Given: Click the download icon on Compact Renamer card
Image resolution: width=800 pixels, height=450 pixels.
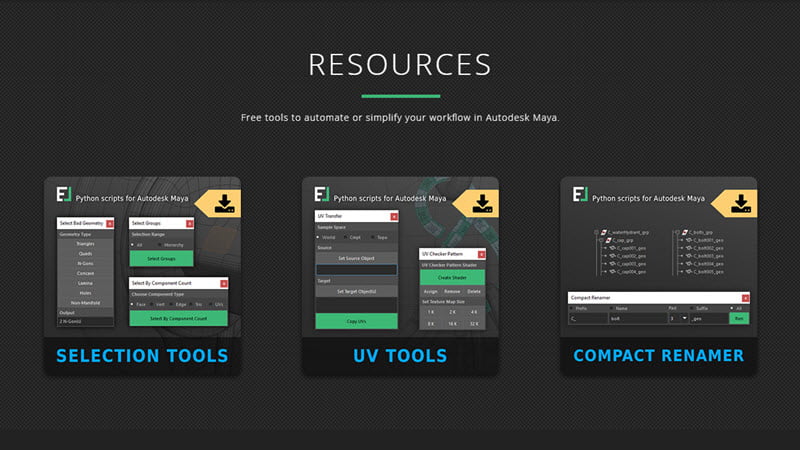Looking at the screenshot, I should tap(739, 205).
